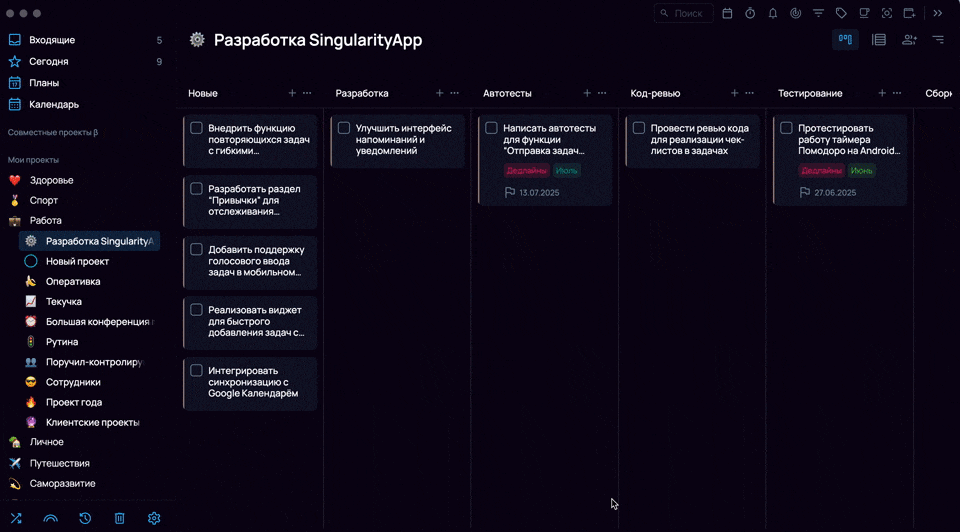The image size is (960, 532).
Task: Click the coffee cup icon in toolbar
Action: (864, 13)
